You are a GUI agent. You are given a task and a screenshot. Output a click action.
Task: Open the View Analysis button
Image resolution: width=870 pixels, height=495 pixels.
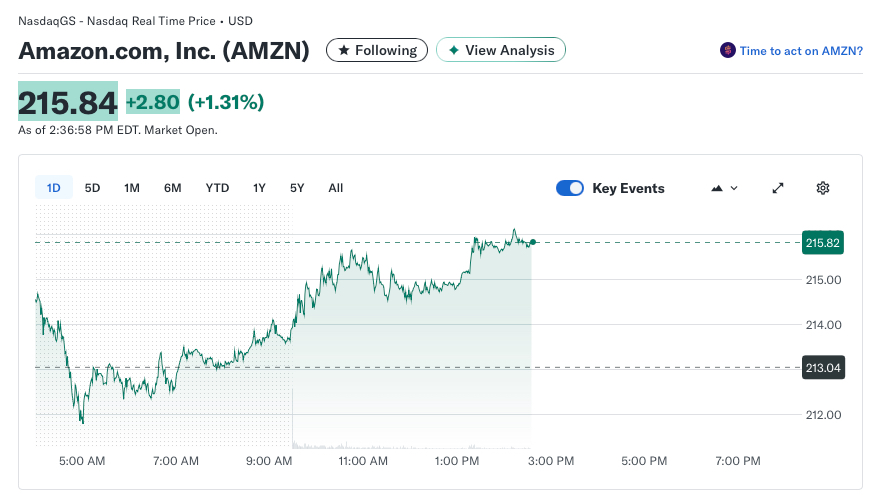click(x=501, y=50)
